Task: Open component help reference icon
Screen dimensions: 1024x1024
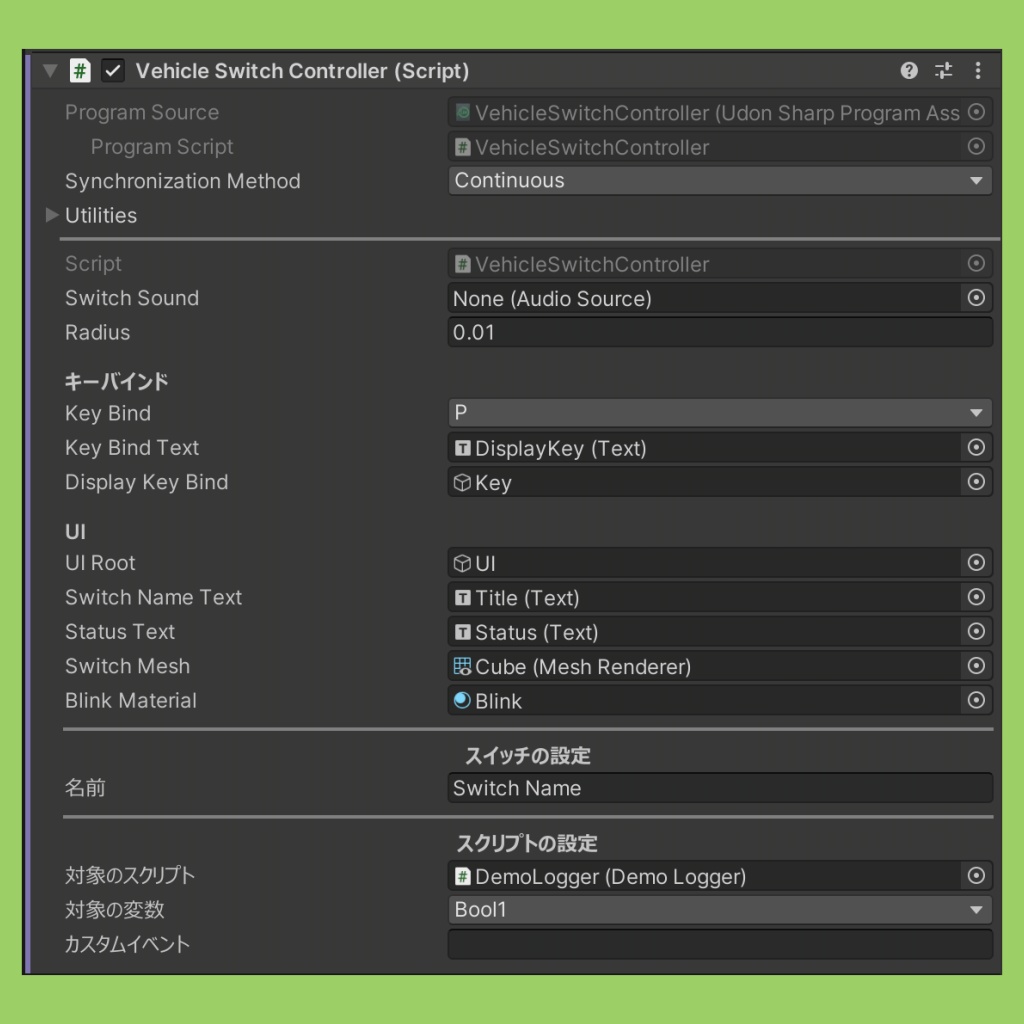Action: [x=909, y=70]
